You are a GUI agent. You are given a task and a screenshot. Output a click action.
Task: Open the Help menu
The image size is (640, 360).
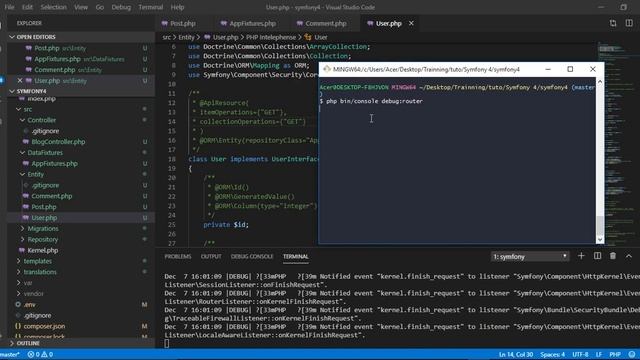(177, 7)
